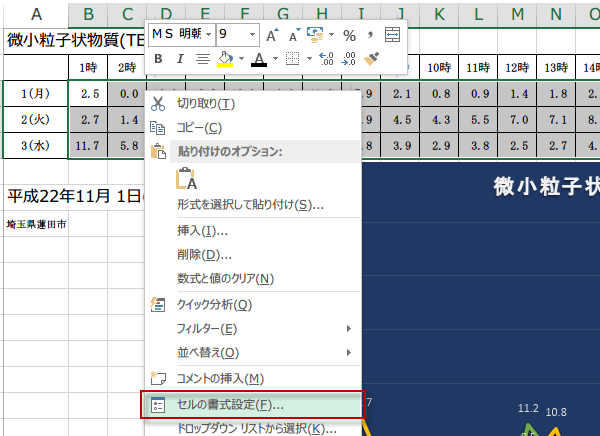600x436 pixels.
Task: Click the row label 3(水)
Action: (x=36, y=146)
